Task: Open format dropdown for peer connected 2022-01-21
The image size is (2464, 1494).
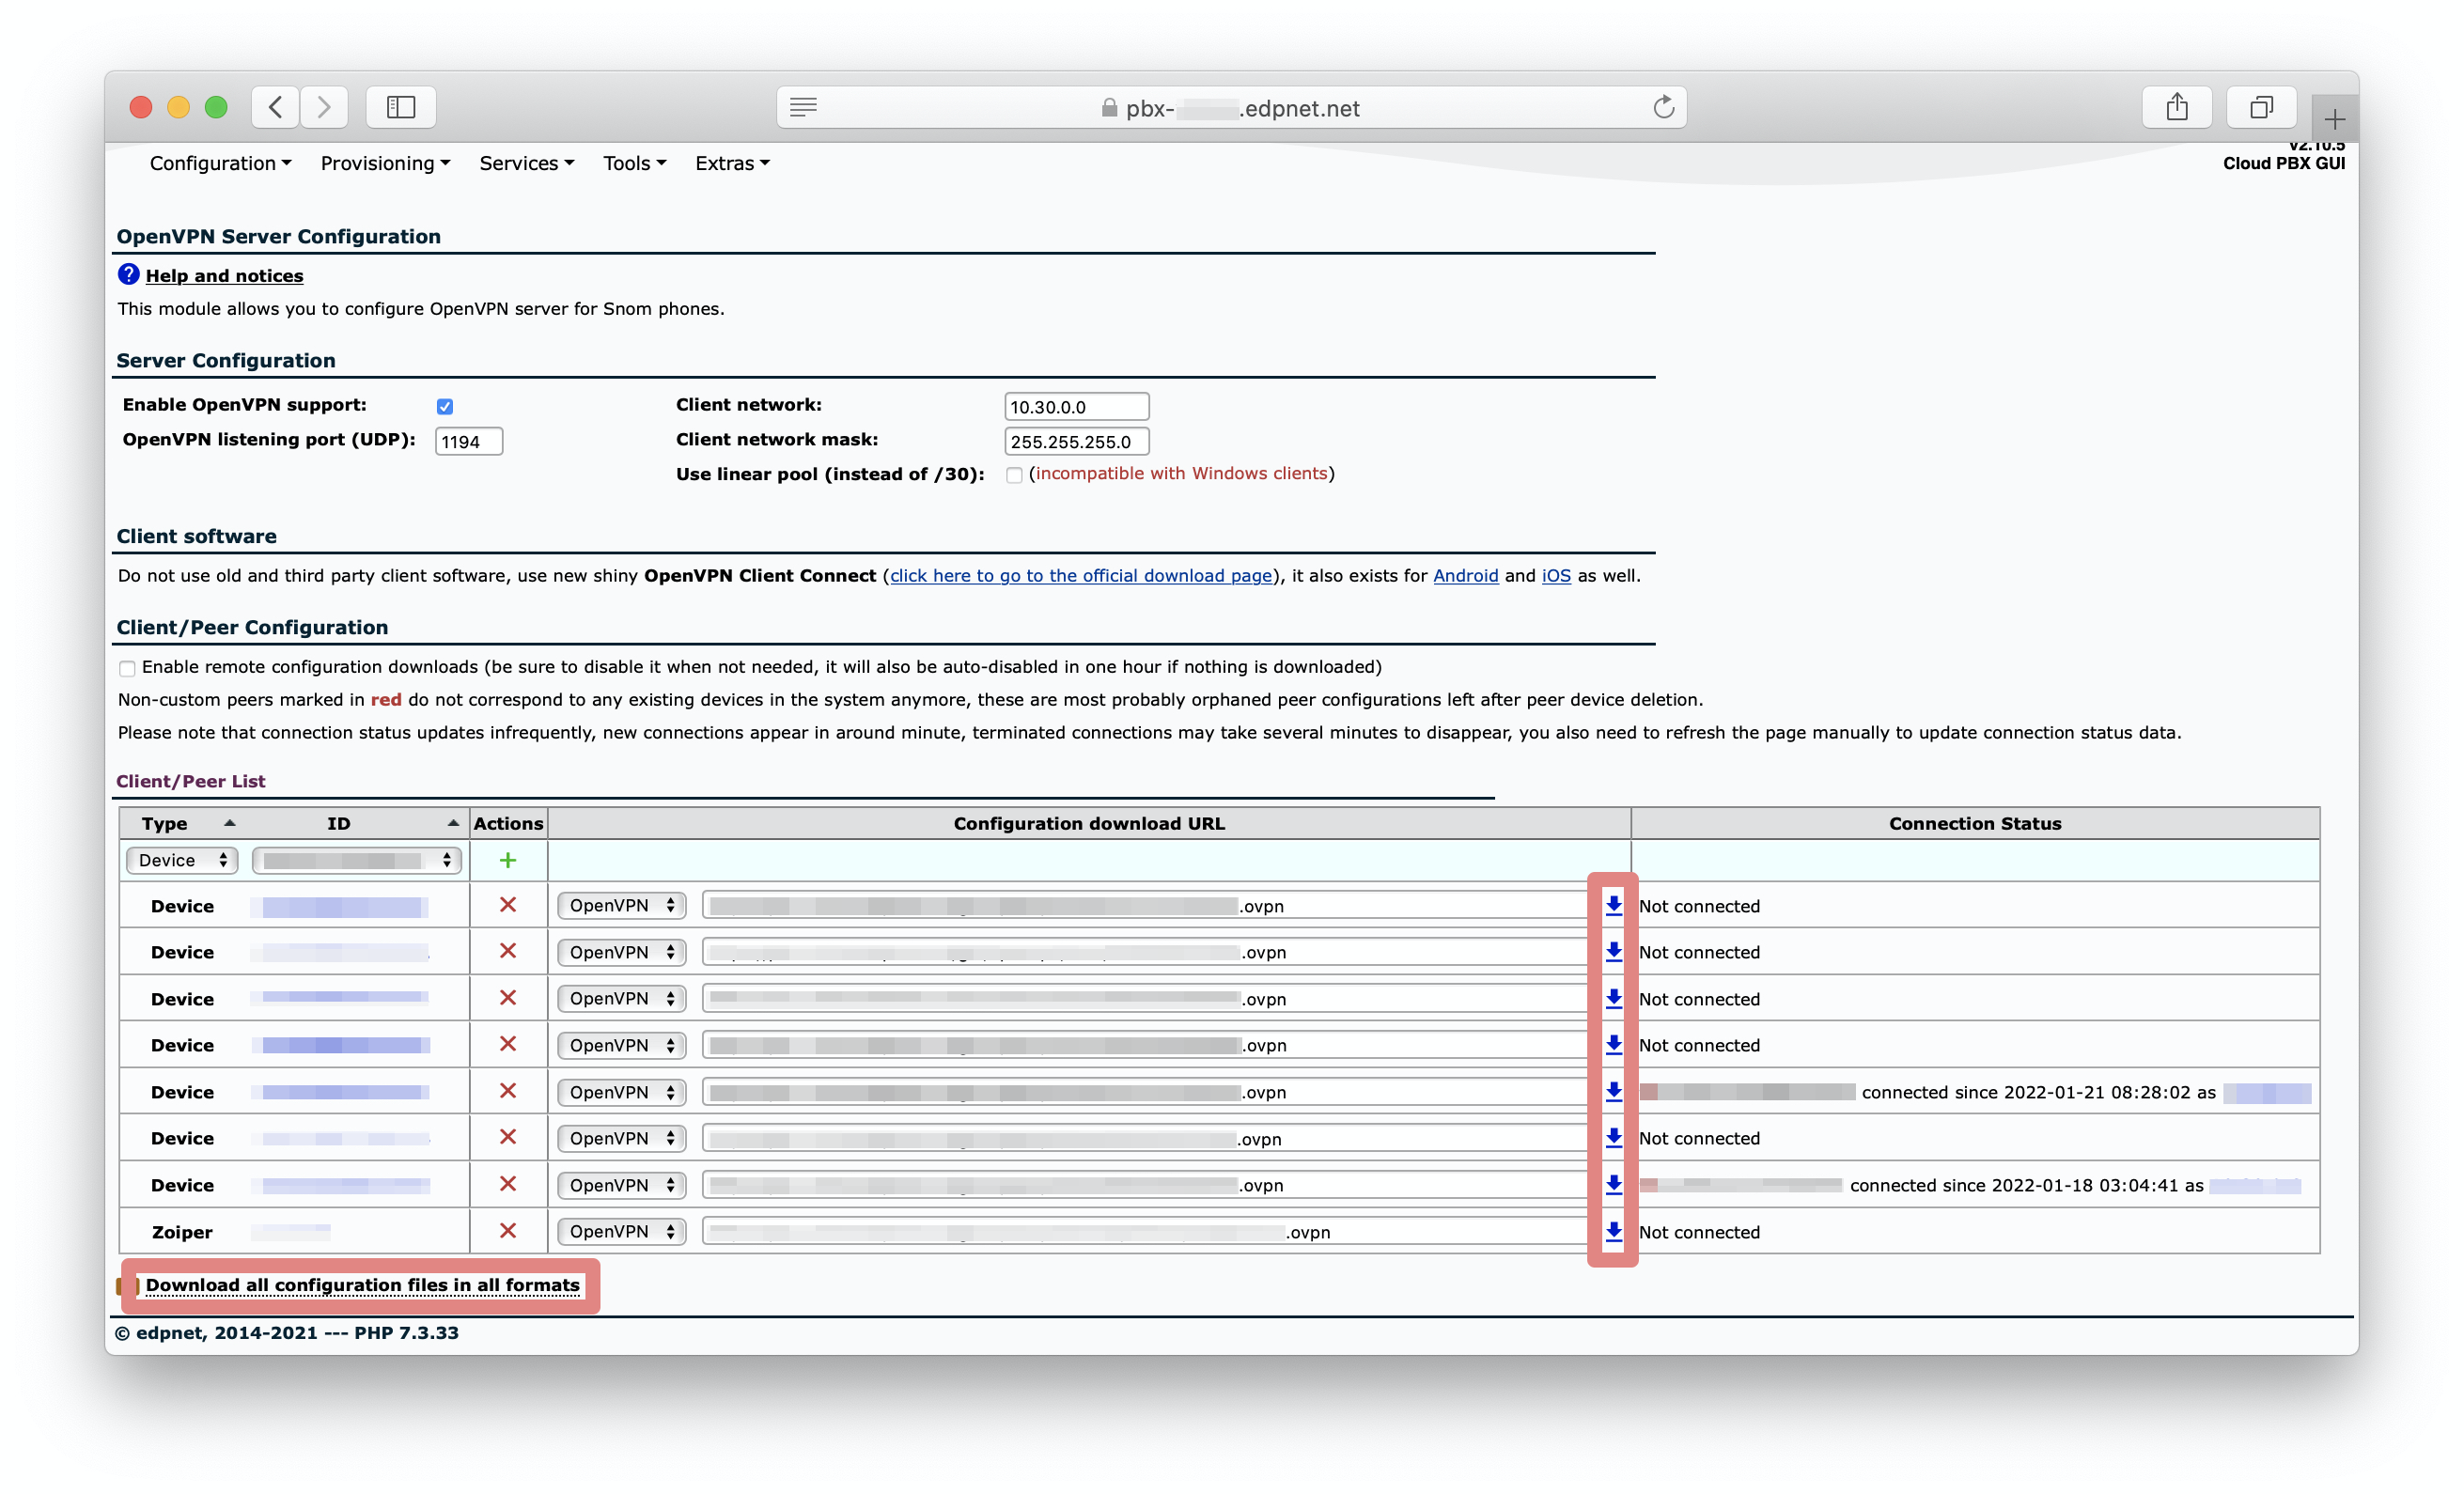Action: point(622,1091)
